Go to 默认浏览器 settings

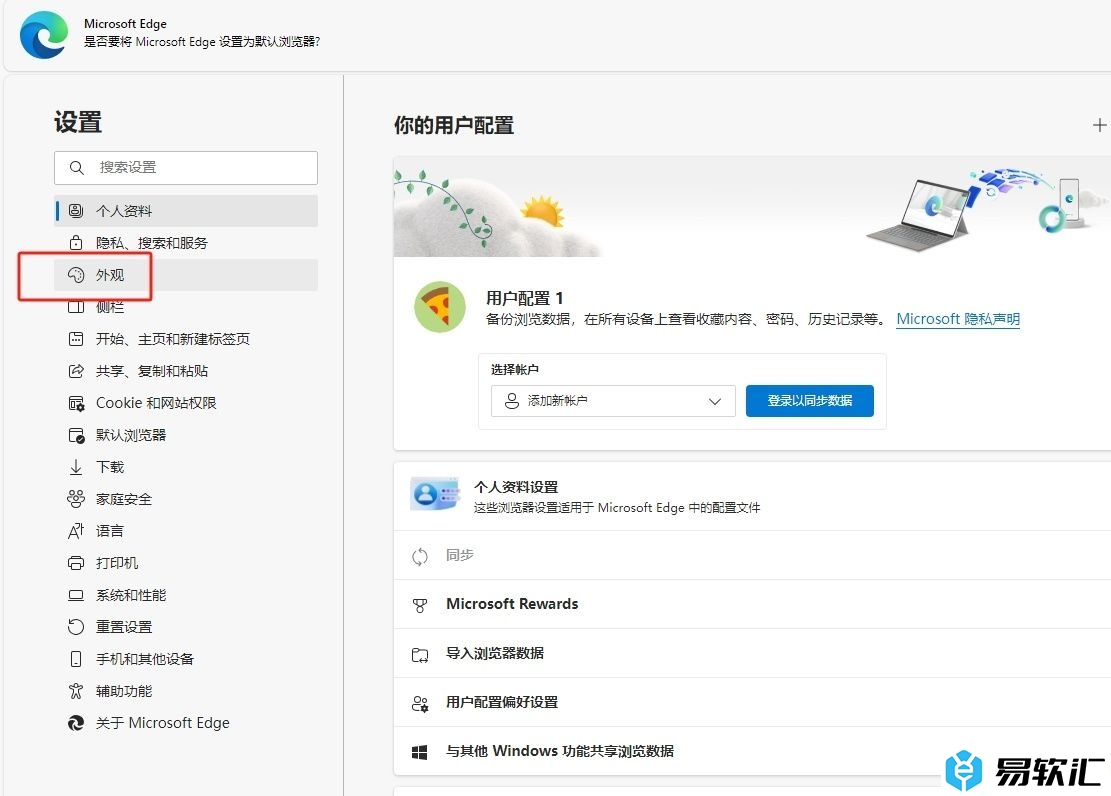[186, 435]
